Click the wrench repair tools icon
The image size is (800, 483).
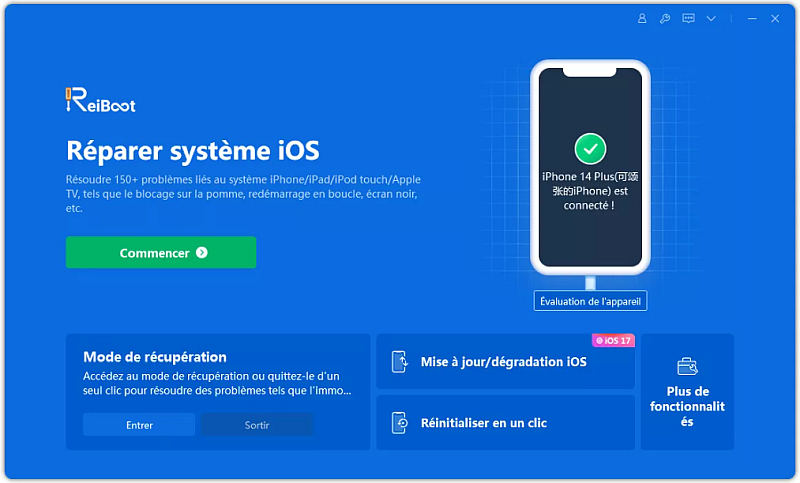[x=665, y=18]
